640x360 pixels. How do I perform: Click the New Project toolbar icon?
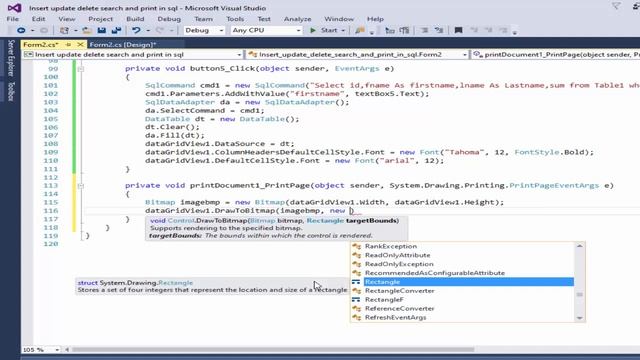64,30
